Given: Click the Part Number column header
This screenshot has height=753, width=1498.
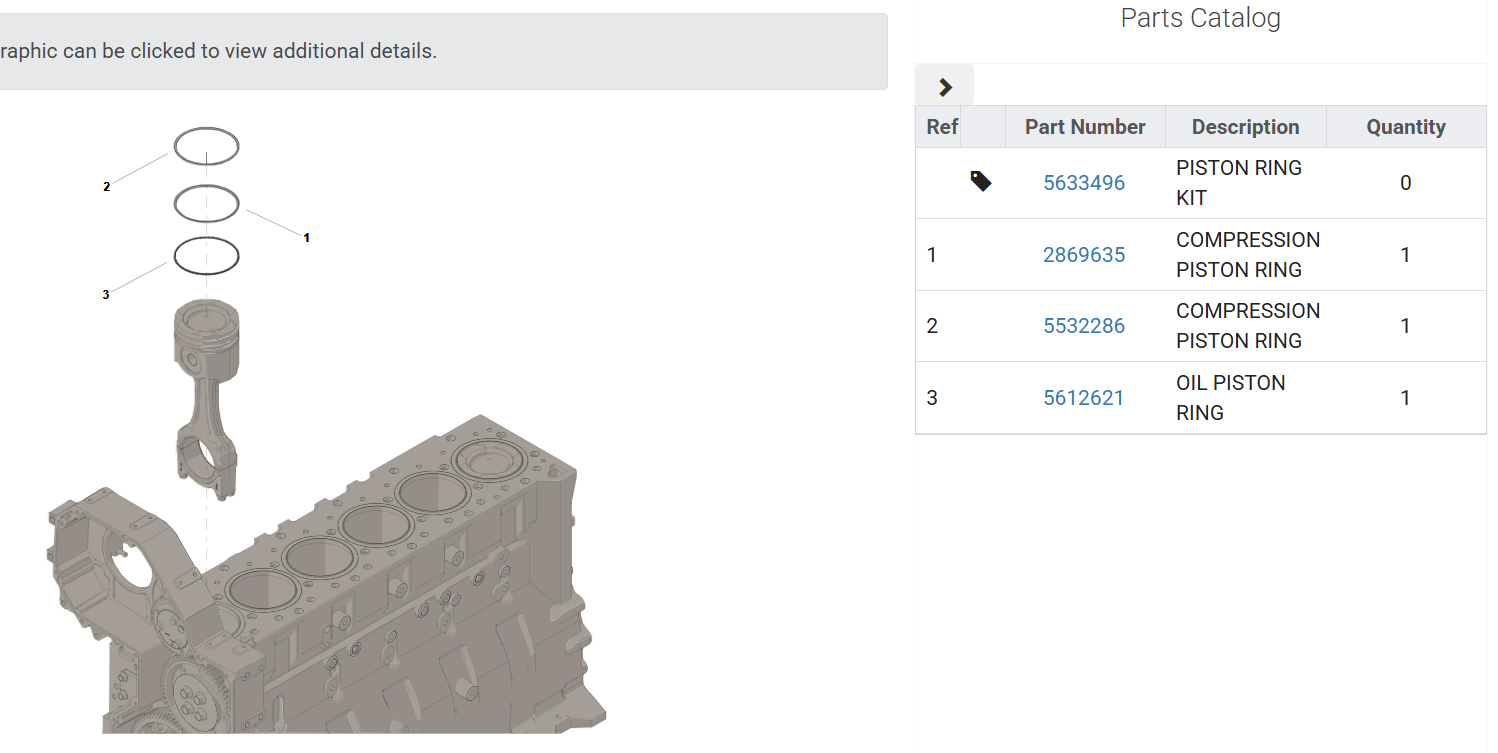Looking at the screenshot, I should coord(1085,127).
